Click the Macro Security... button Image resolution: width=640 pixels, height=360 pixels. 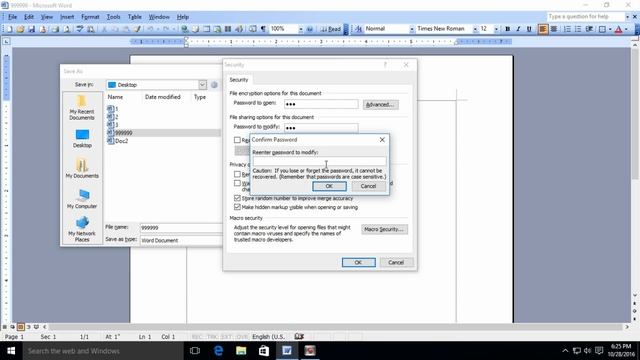384,229
